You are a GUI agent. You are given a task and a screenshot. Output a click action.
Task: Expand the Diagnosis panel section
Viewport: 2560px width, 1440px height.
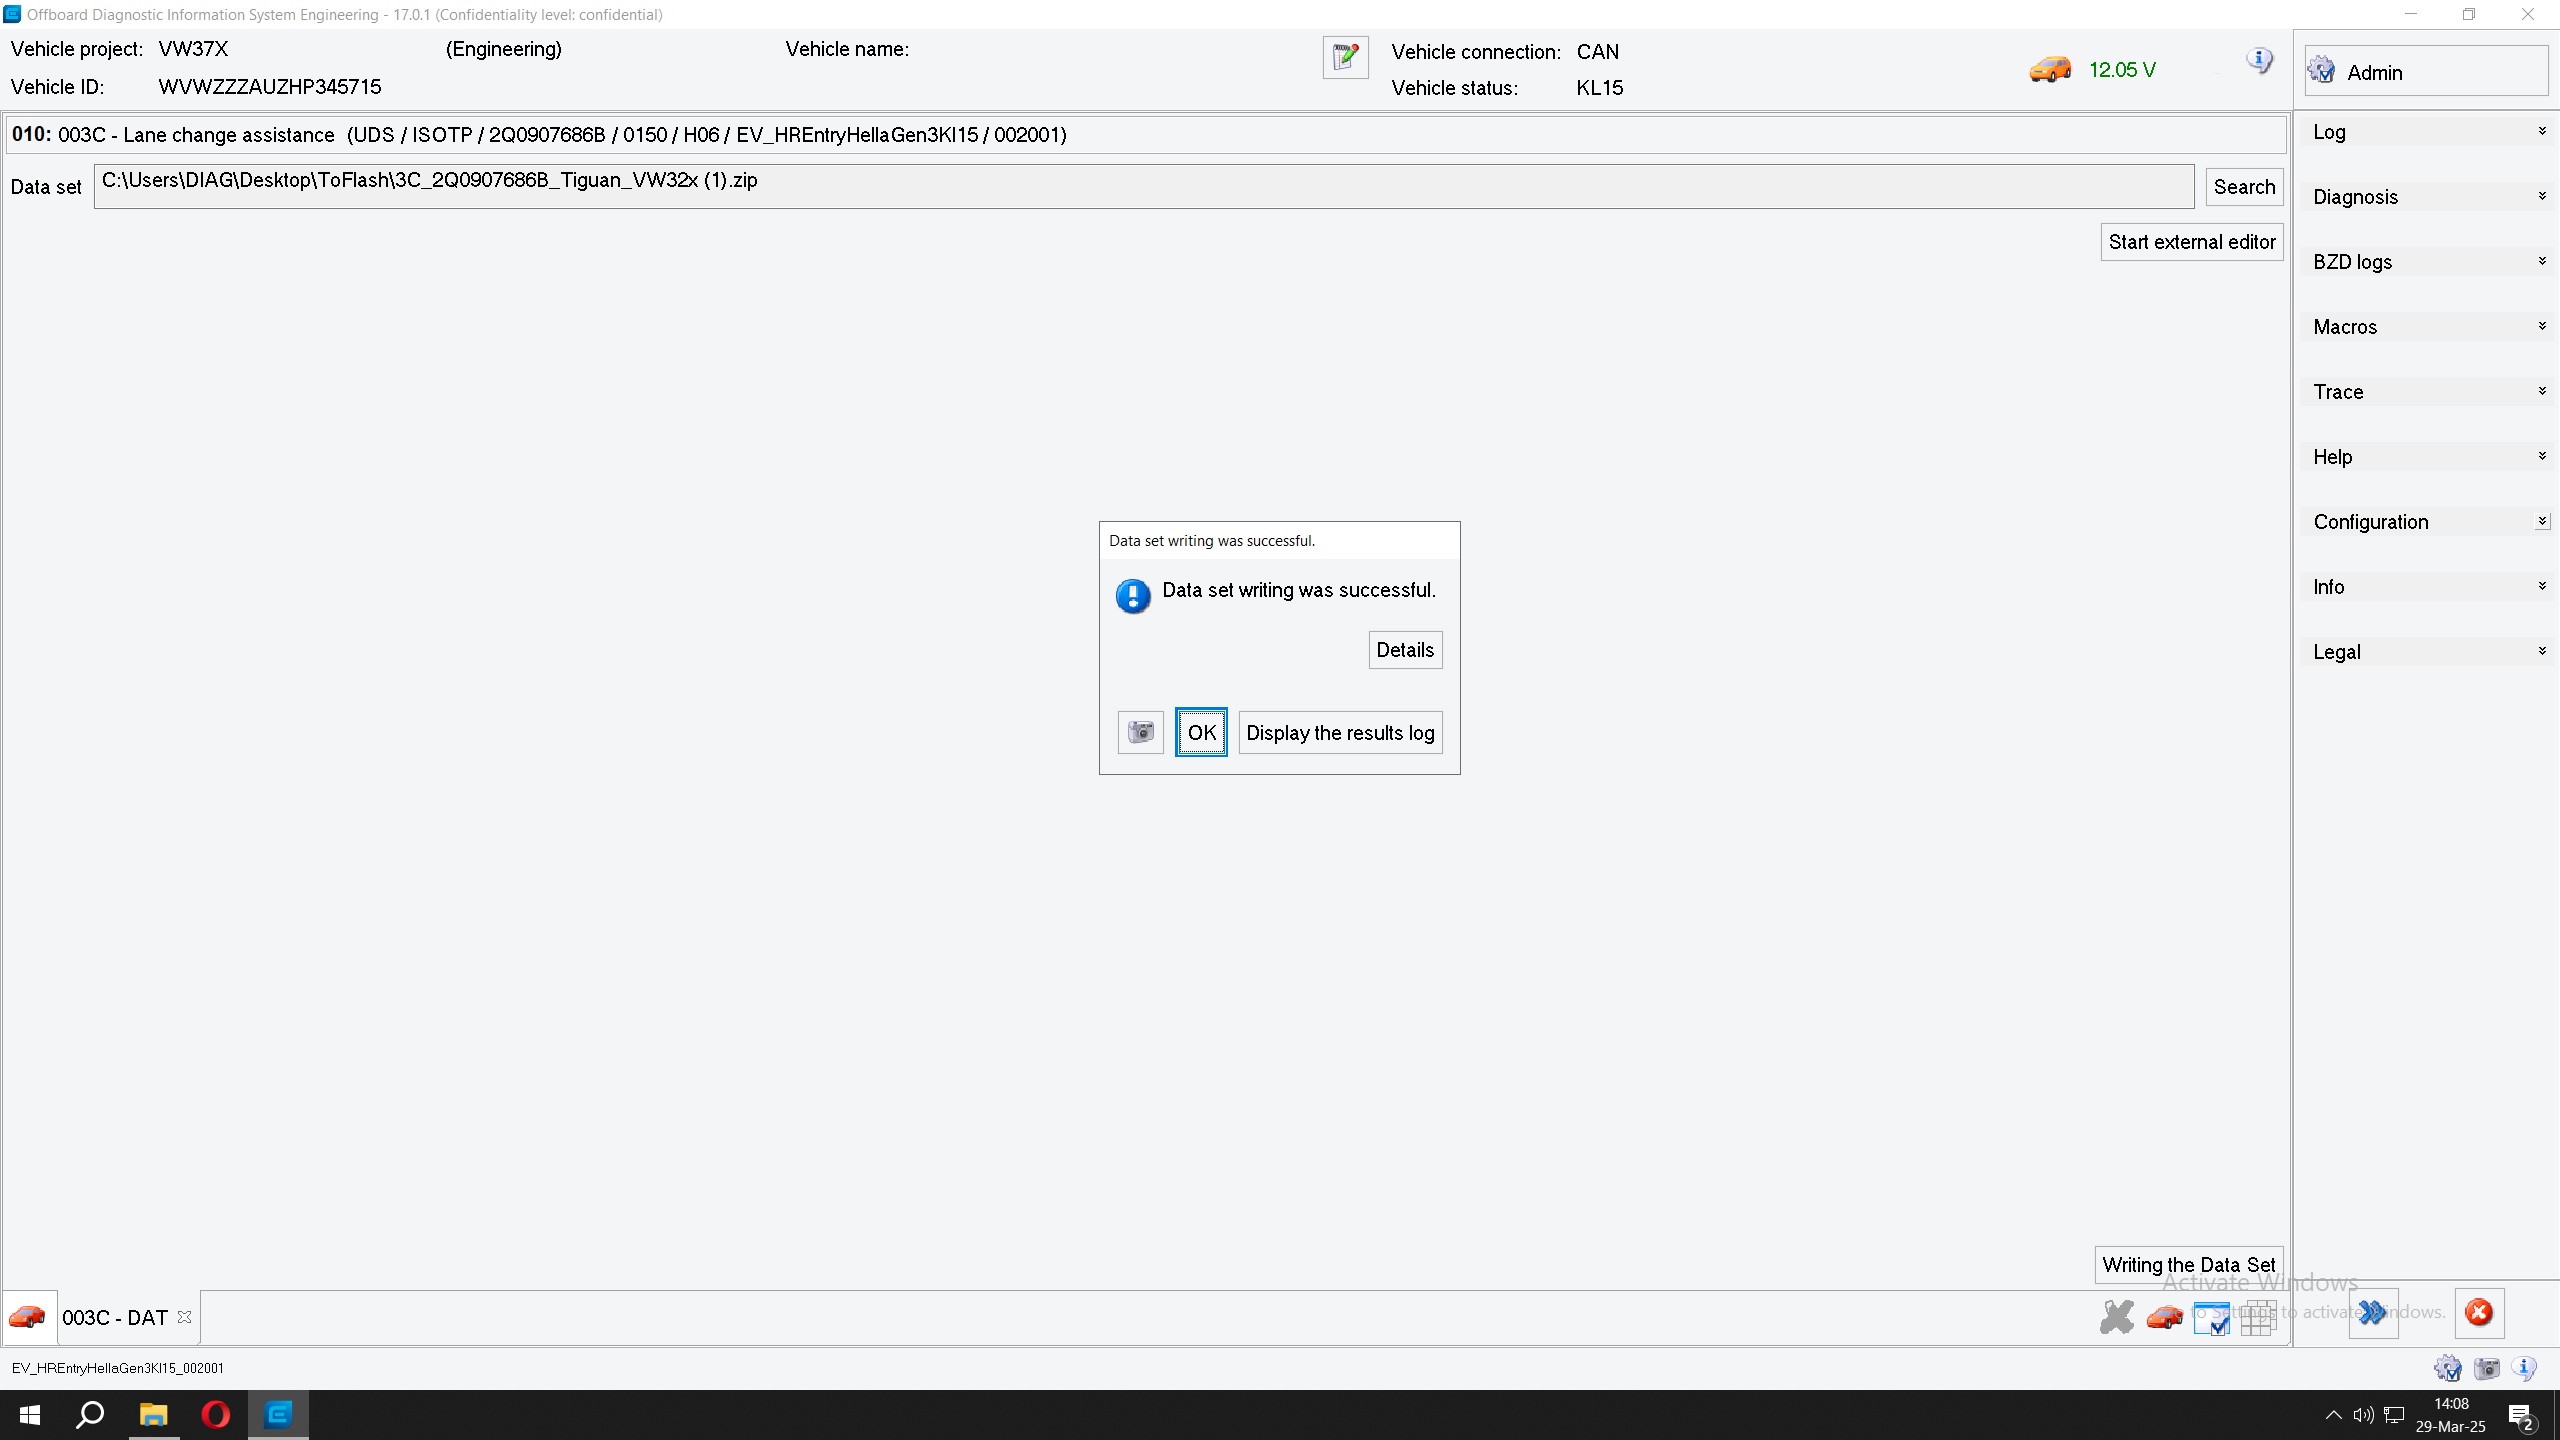pos(2427,197)
